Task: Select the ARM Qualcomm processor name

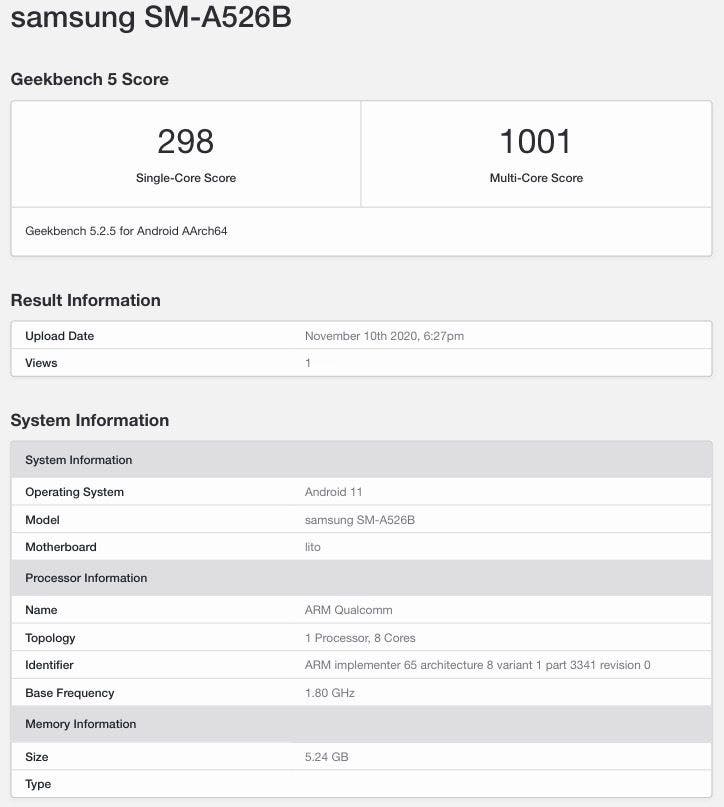Action: coord(348,610)
